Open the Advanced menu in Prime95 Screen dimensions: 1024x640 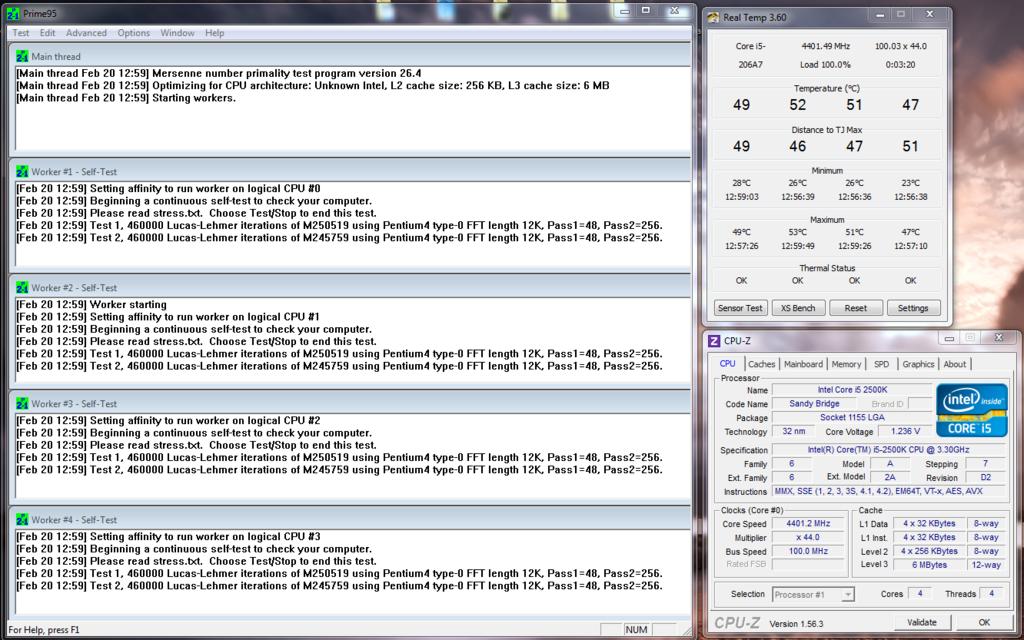(x=86, y=33)
